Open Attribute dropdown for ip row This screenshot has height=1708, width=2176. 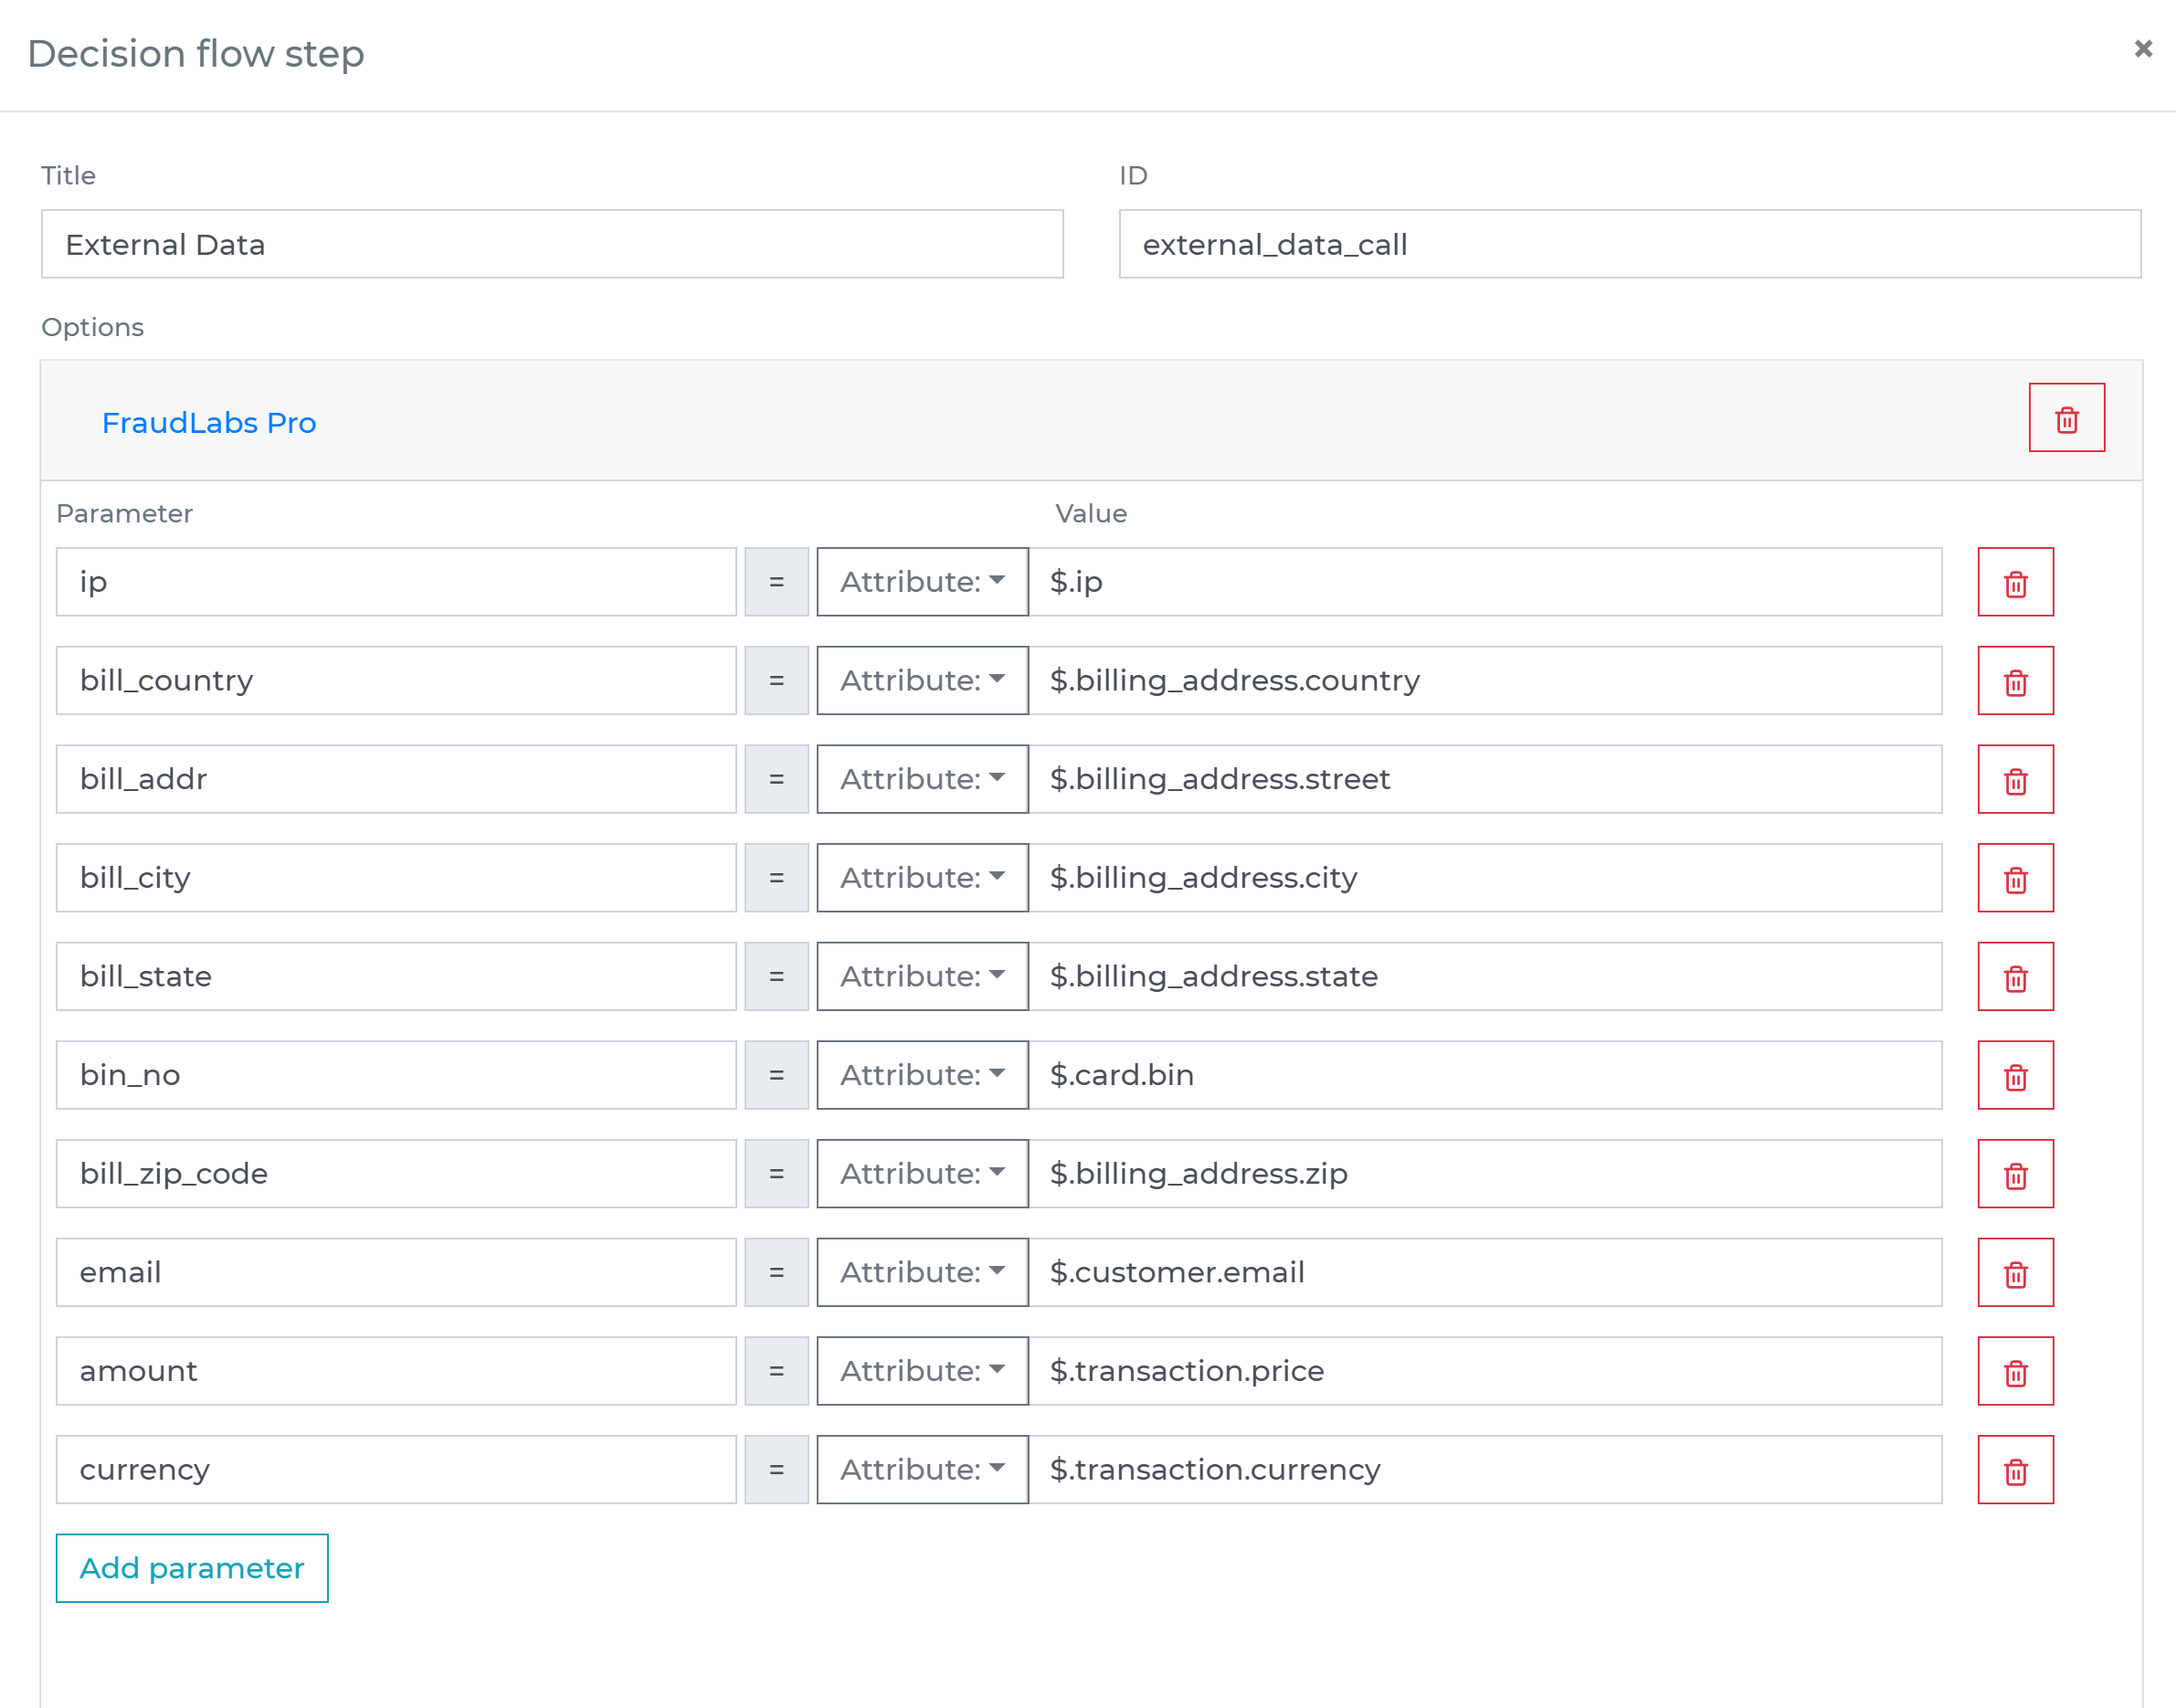[x=922, y=582]
